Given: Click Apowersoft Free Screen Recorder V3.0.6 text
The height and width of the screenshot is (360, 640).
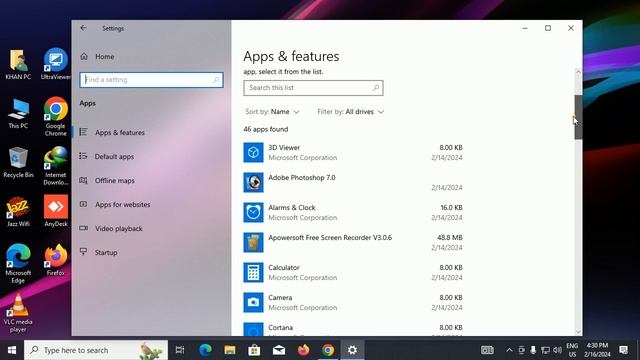Looking at the screenshot, I should [x=330, y=238].
